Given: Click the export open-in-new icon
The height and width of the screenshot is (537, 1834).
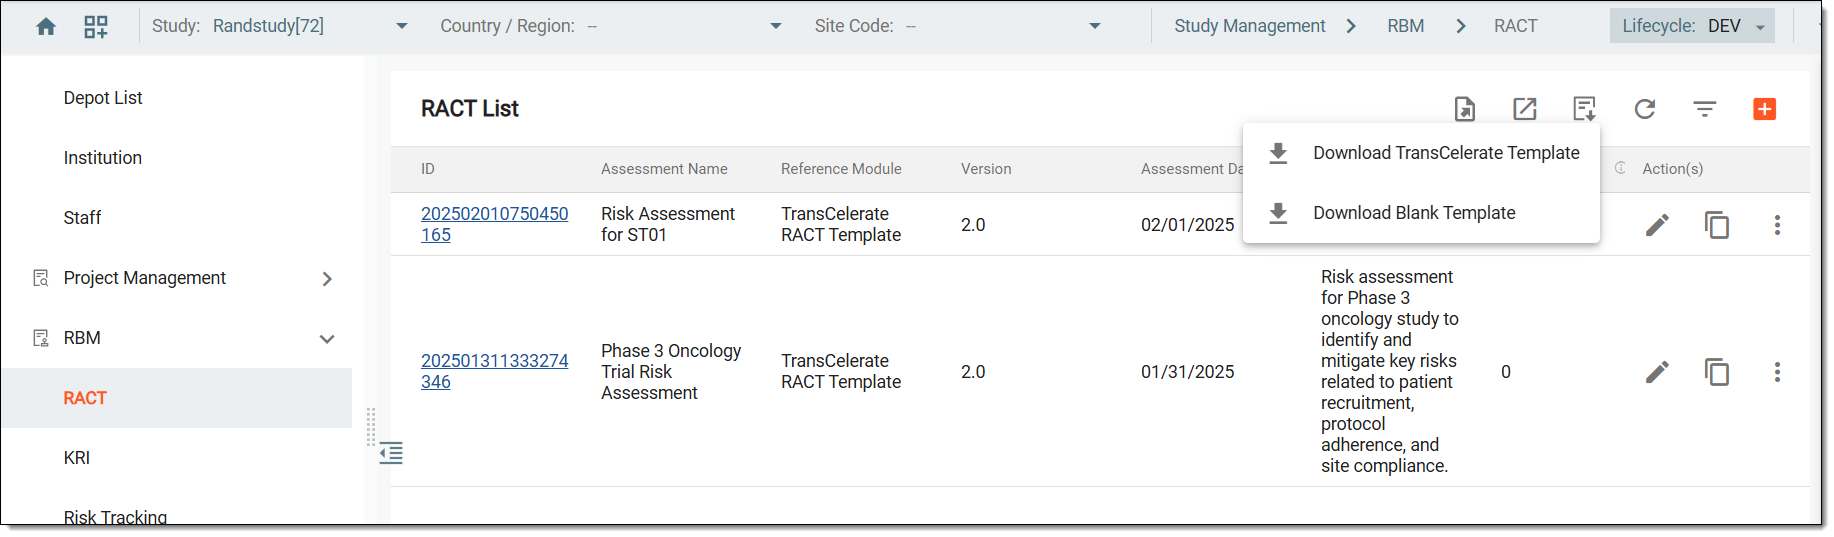Looking at the screenshot, I should coord(1525,109).
